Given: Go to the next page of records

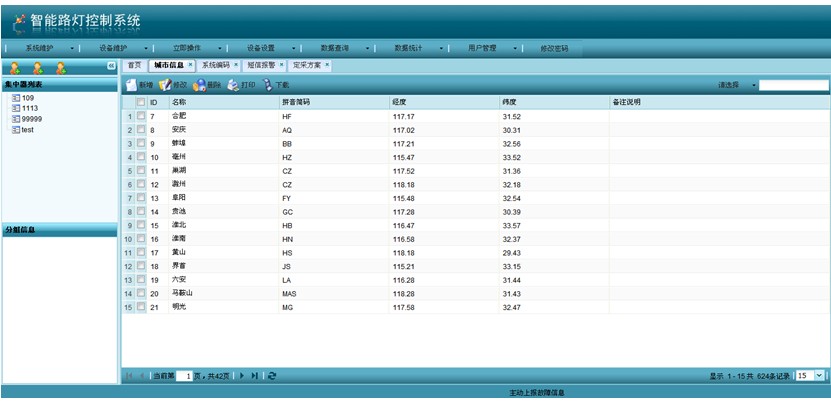Looking at the screenshot, I should point(242,375).
